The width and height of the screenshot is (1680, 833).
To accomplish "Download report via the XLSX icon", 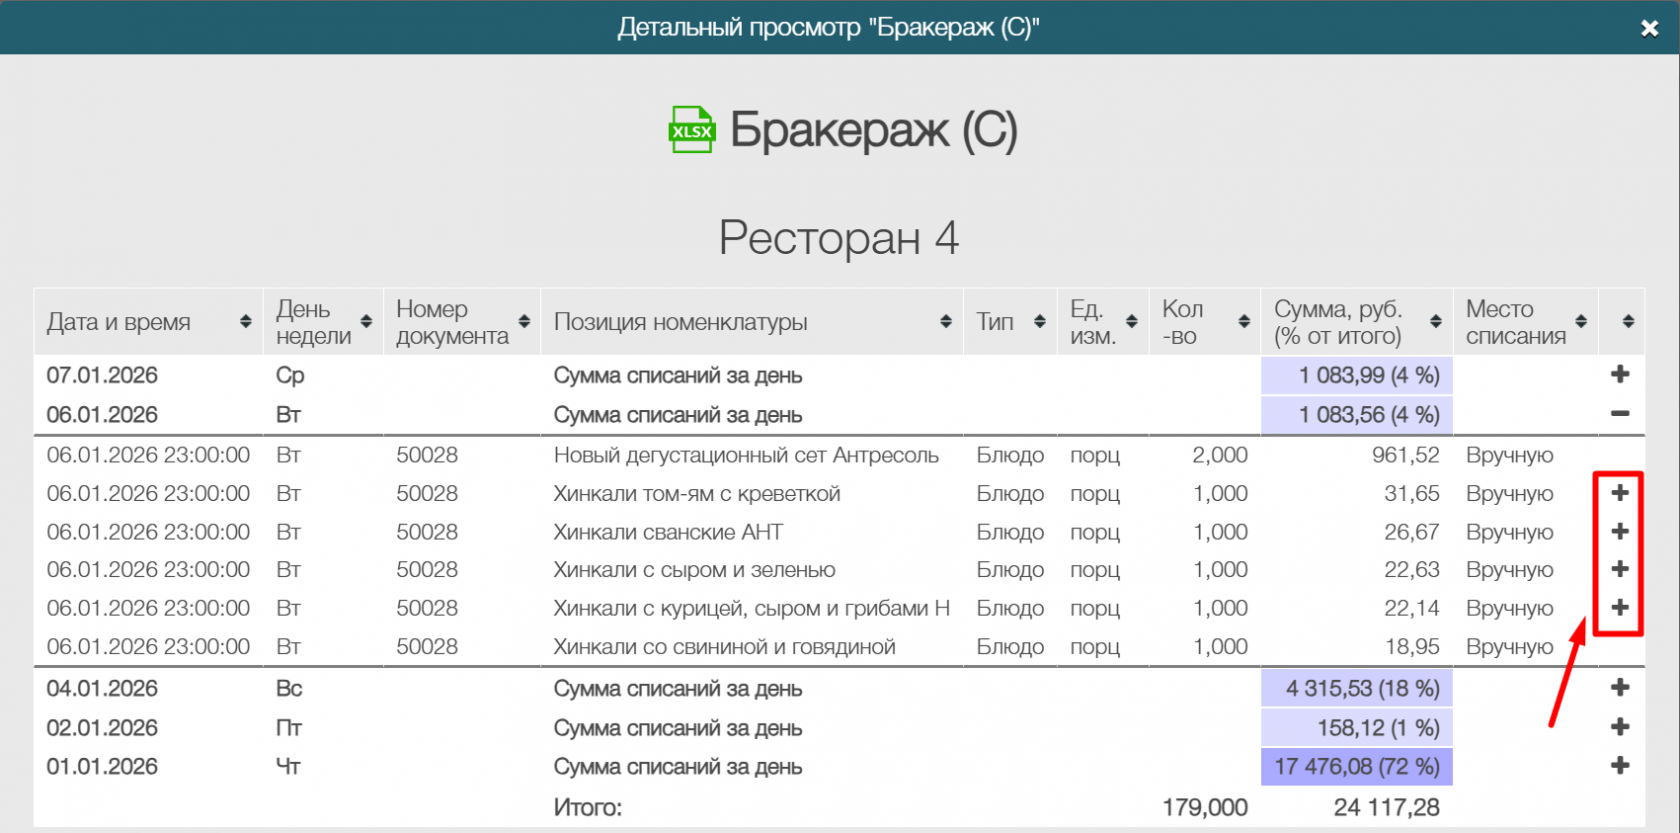I will point(691,130).
